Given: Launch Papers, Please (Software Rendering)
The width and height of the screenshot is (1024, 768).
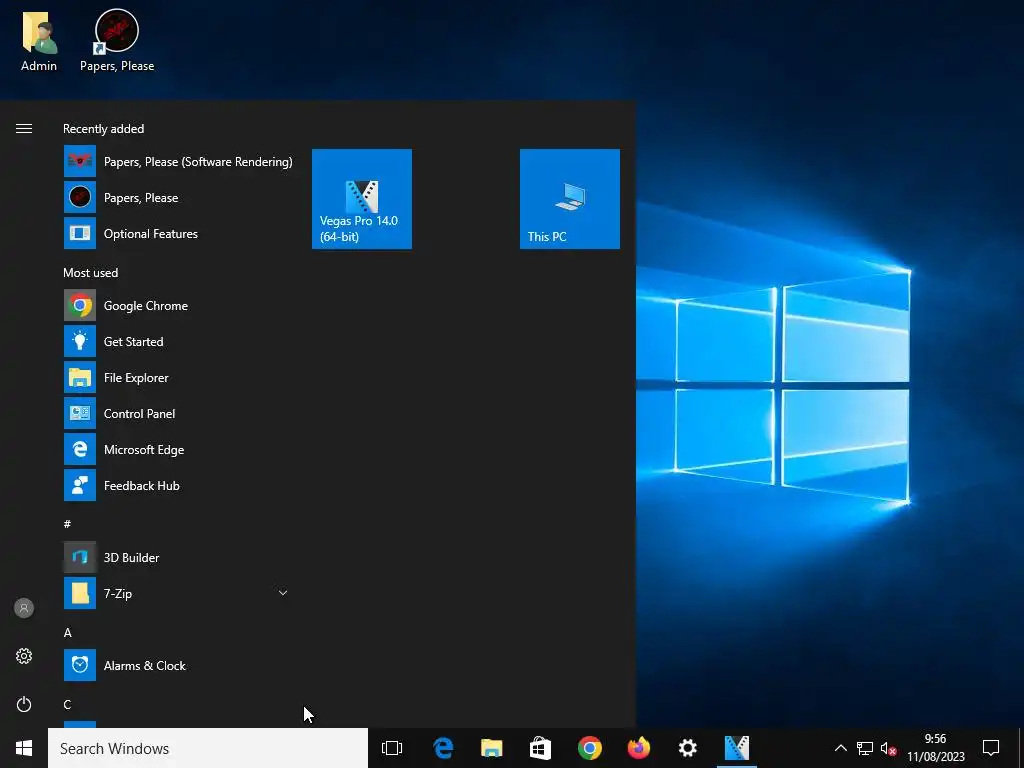Looking at the screenshot, I should tap(178, 162).
